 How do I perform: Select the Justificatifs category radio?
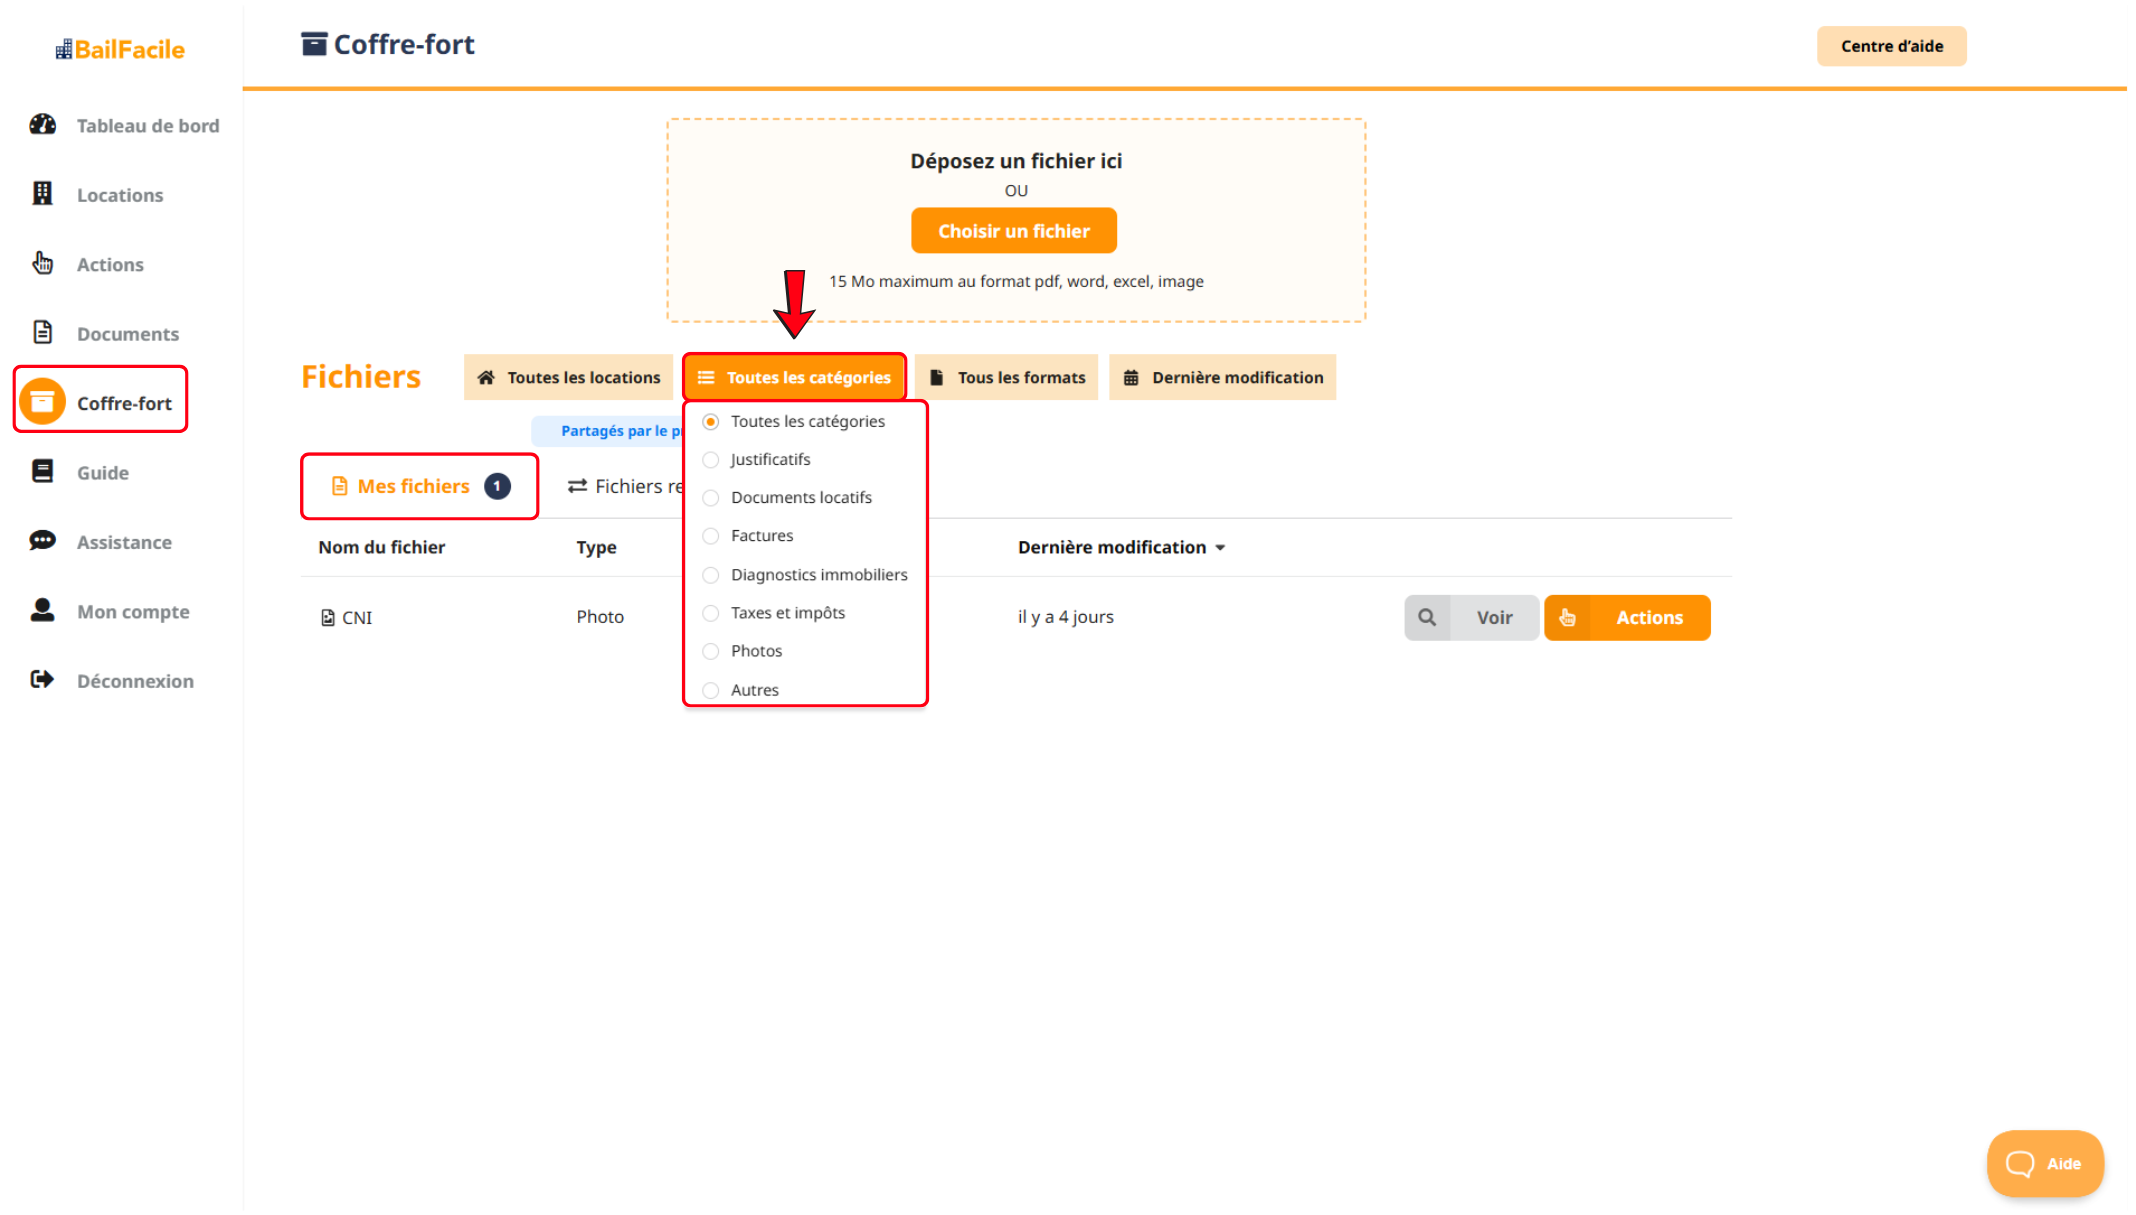711,460
